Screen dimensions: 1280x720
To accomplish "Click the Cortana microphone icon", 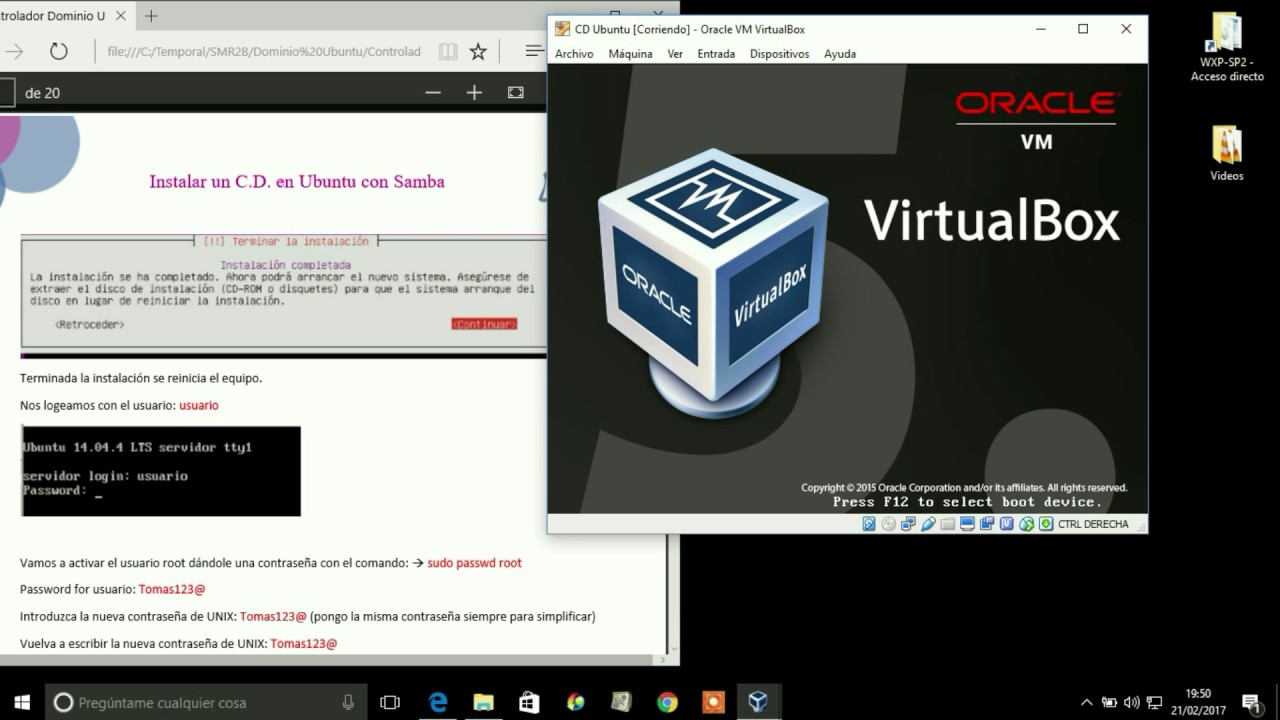I will pos(348,702).
